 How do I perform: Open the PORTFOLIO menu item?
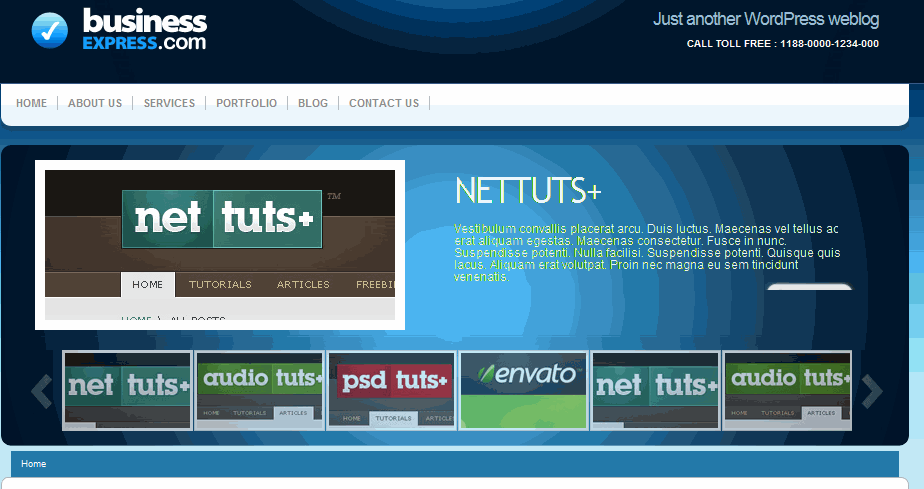[246, 103]
